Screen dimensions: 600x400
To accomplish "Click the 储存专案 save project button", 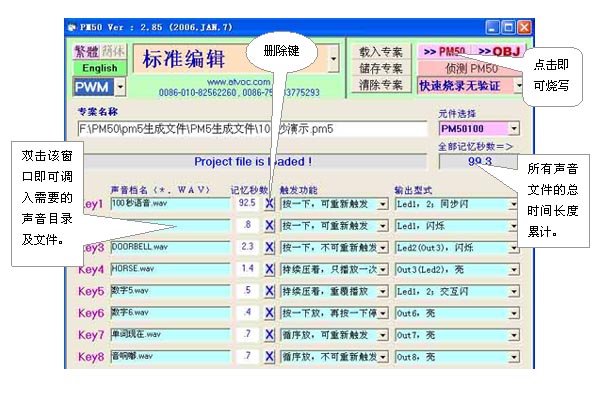I will 380,68.
